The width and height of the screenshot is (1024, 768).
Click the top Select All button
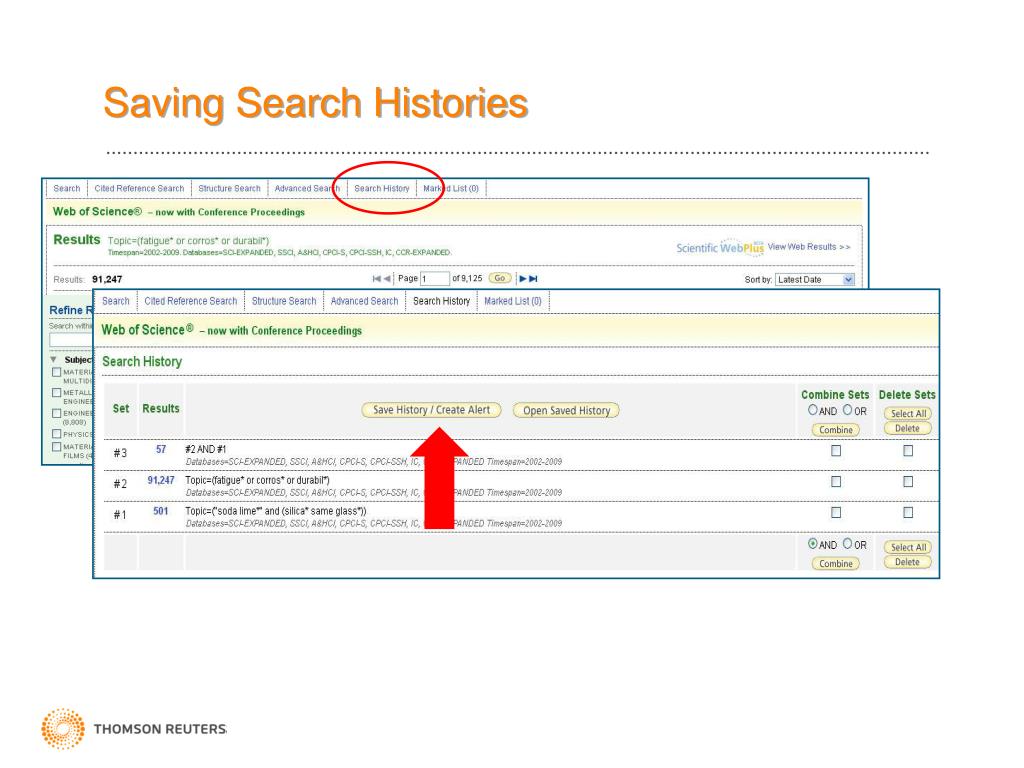tap(908, 413)
